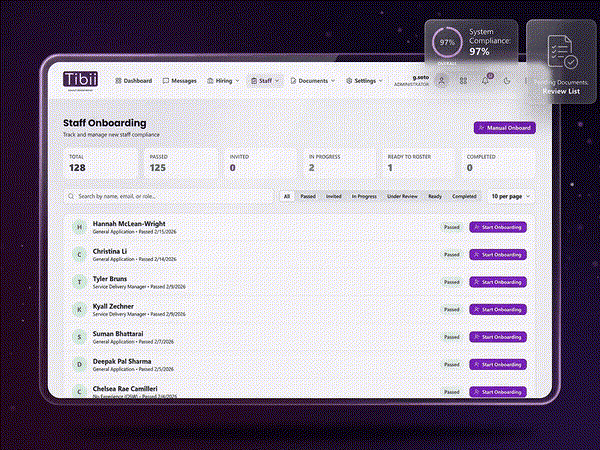Click the Manual Onboard button
Viewport: 600px width, 450px height.
[505, 128]
